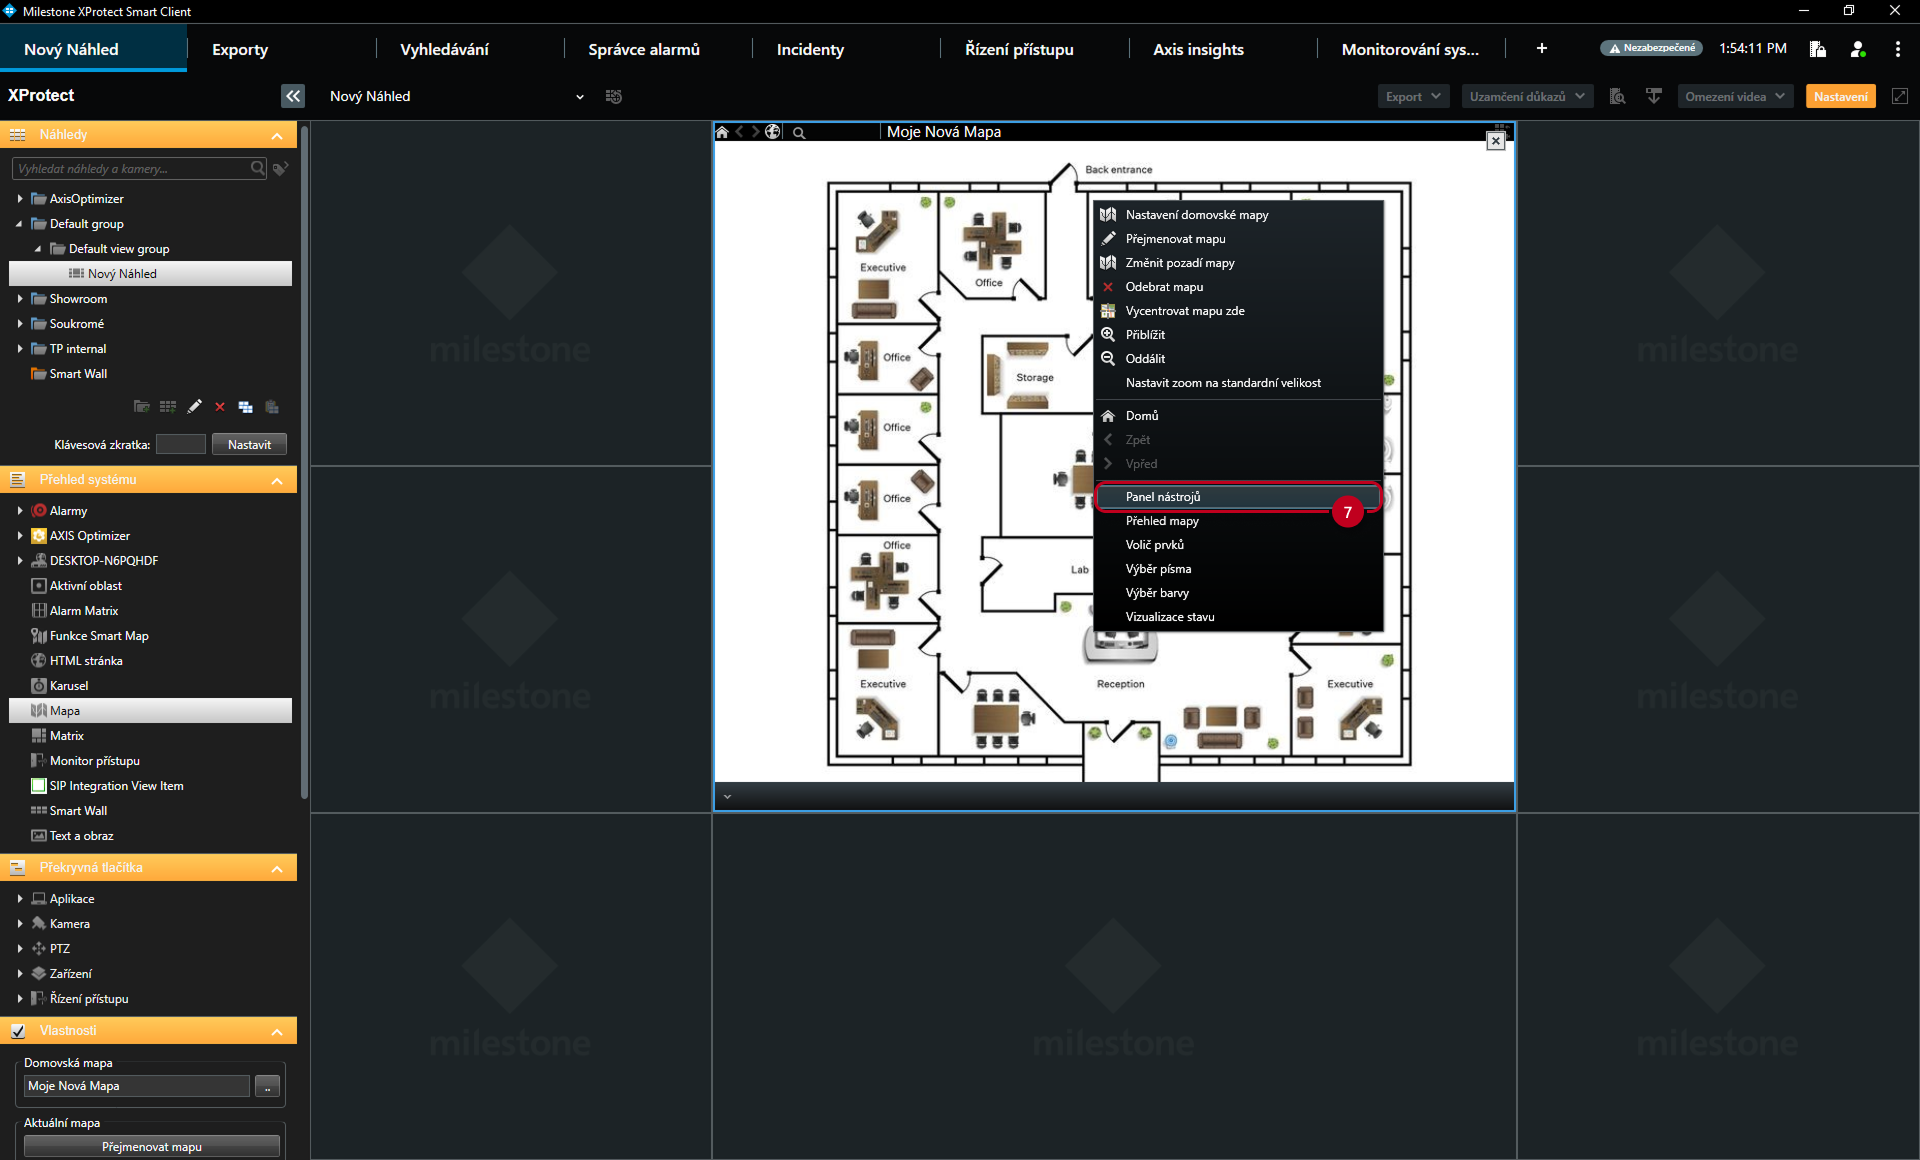The width and height of the screenshot is (1920, 1160).
Task: Click the magnifier search icon in map toolbar
Action: 799,132
